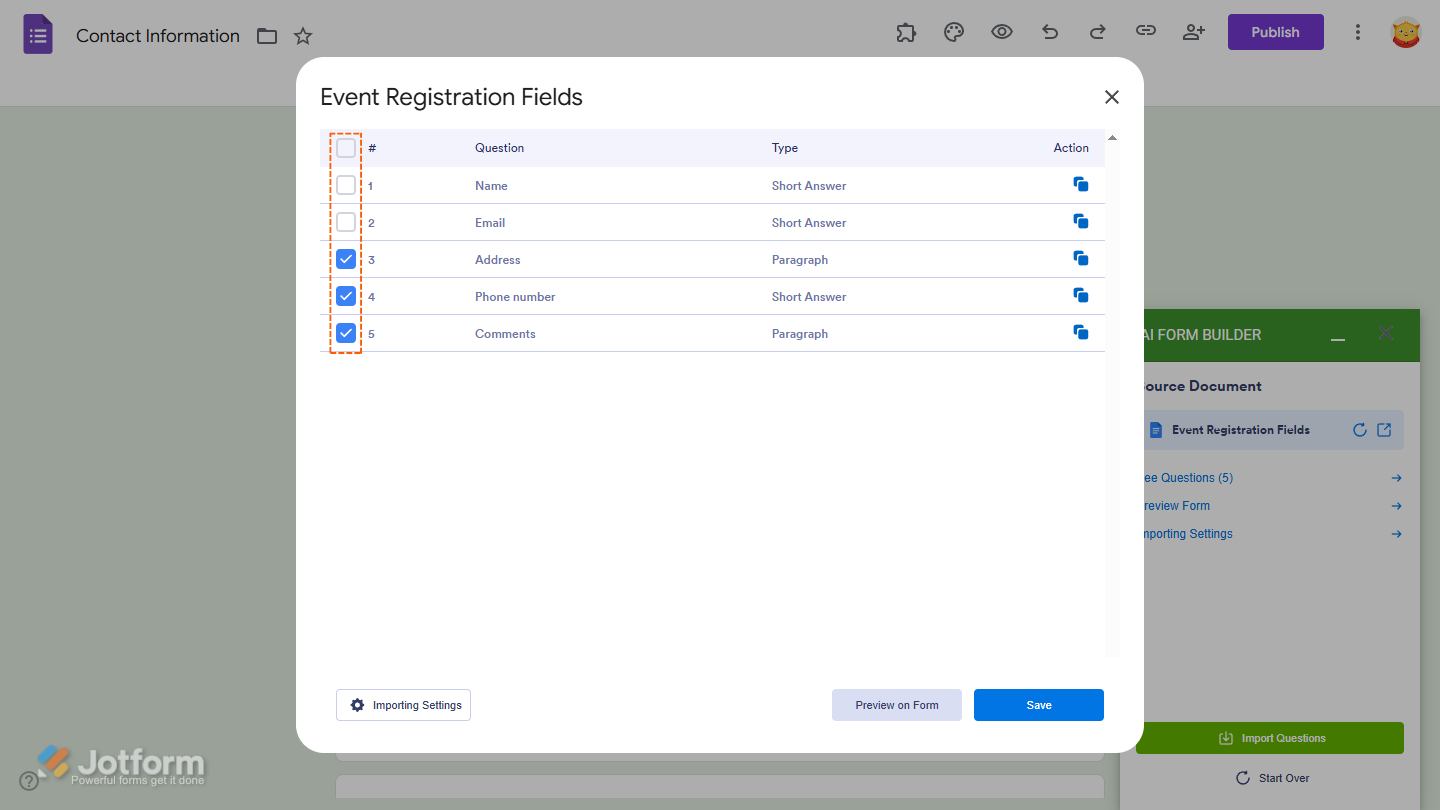Enable the checkbox for the Email question

(x=345, y=221)
